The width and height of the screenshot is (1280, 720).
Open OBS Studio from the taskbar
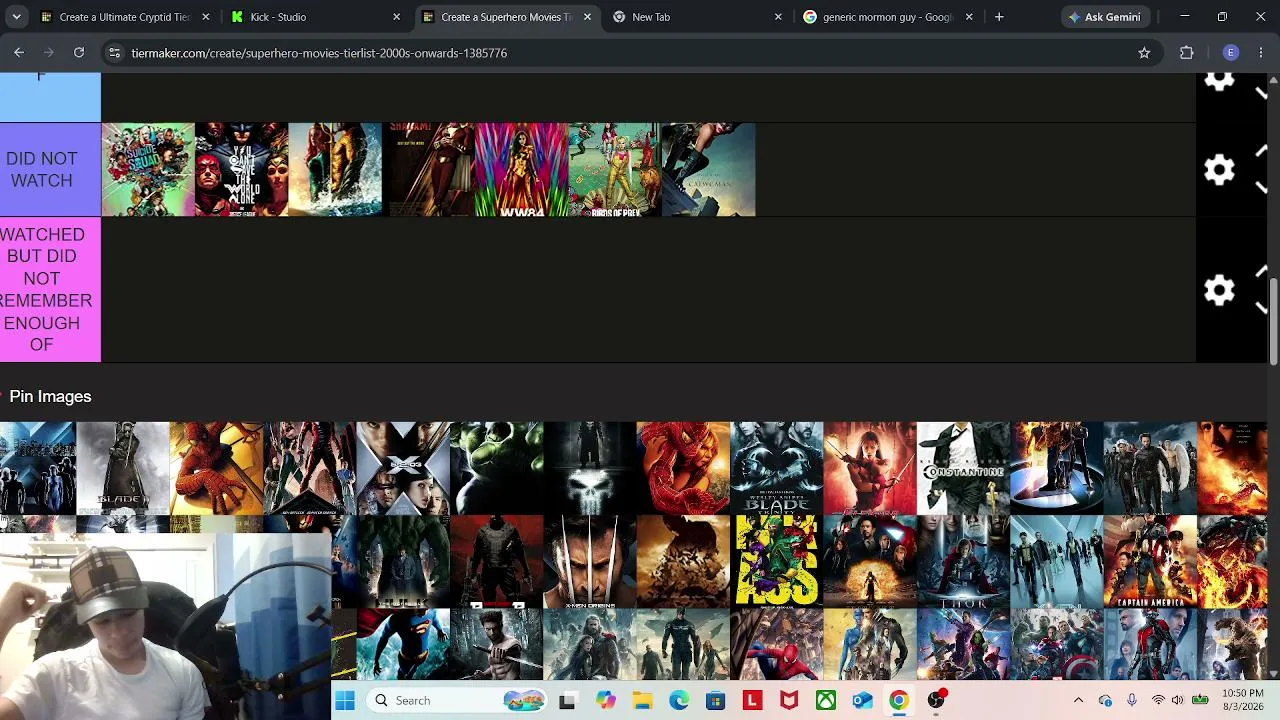click(x=936, y=701)
